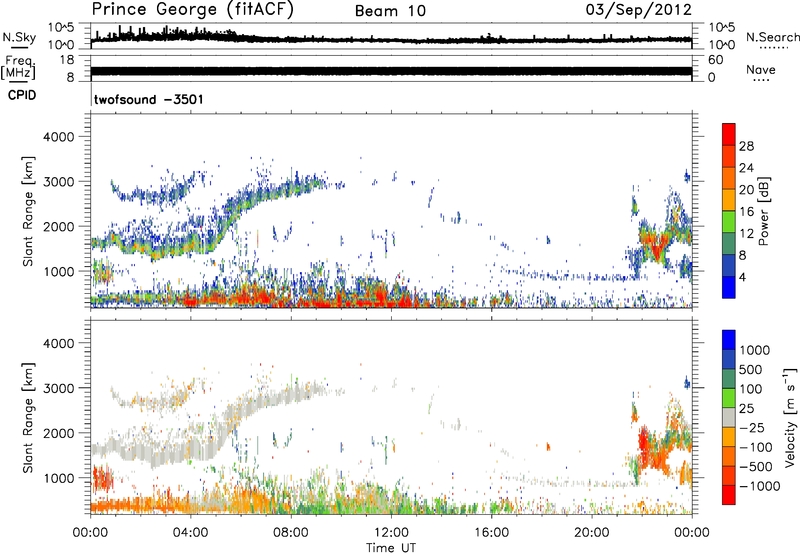Click the 'Prince George (fitACF)' title text

click(x=193, y=9)
